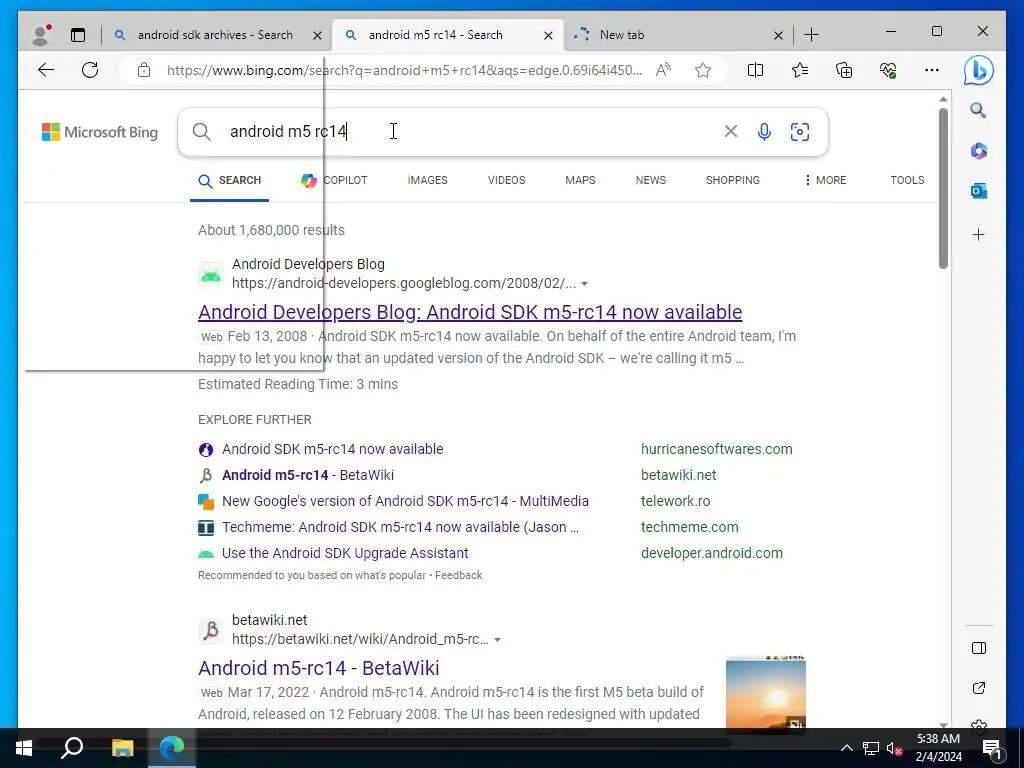The width and height of the screenshot is (1024, 768).
Task: Open Android SDK m5-rc14 now available blog result
Action: click(470, 312)
